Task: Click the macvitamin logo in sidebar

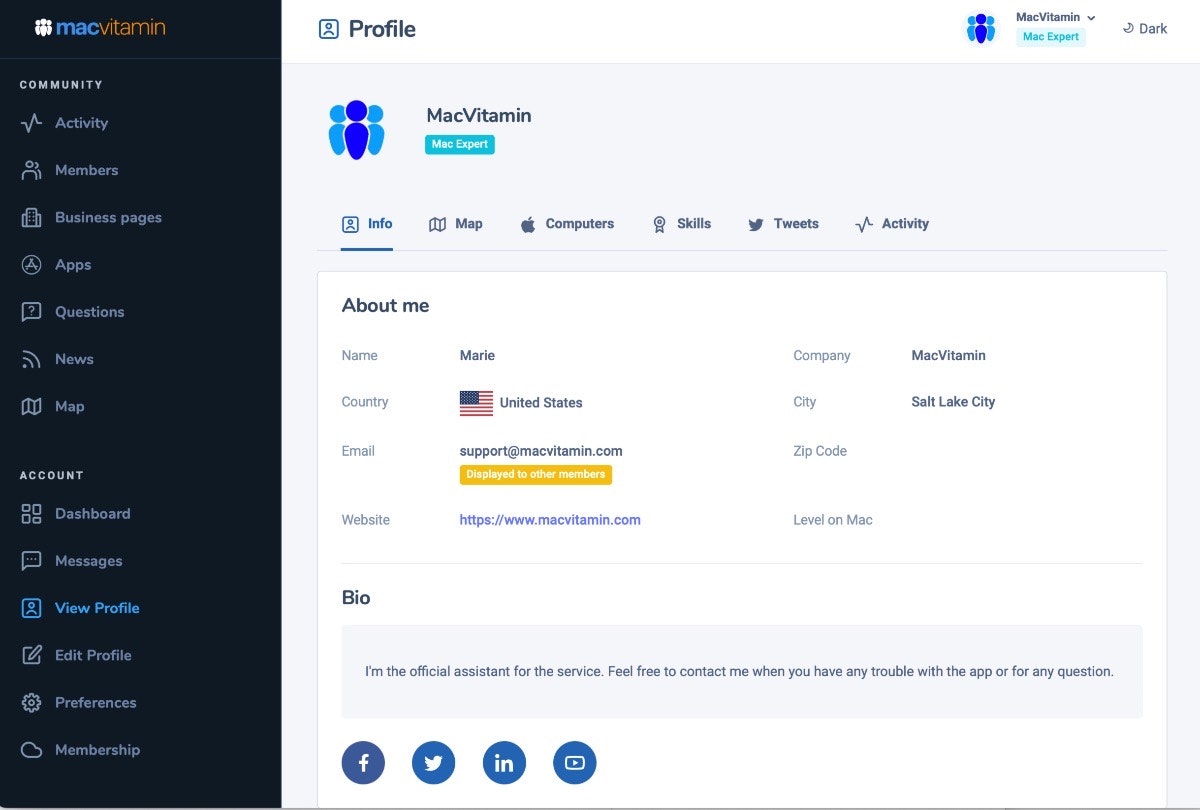Action: coord(100,27)
